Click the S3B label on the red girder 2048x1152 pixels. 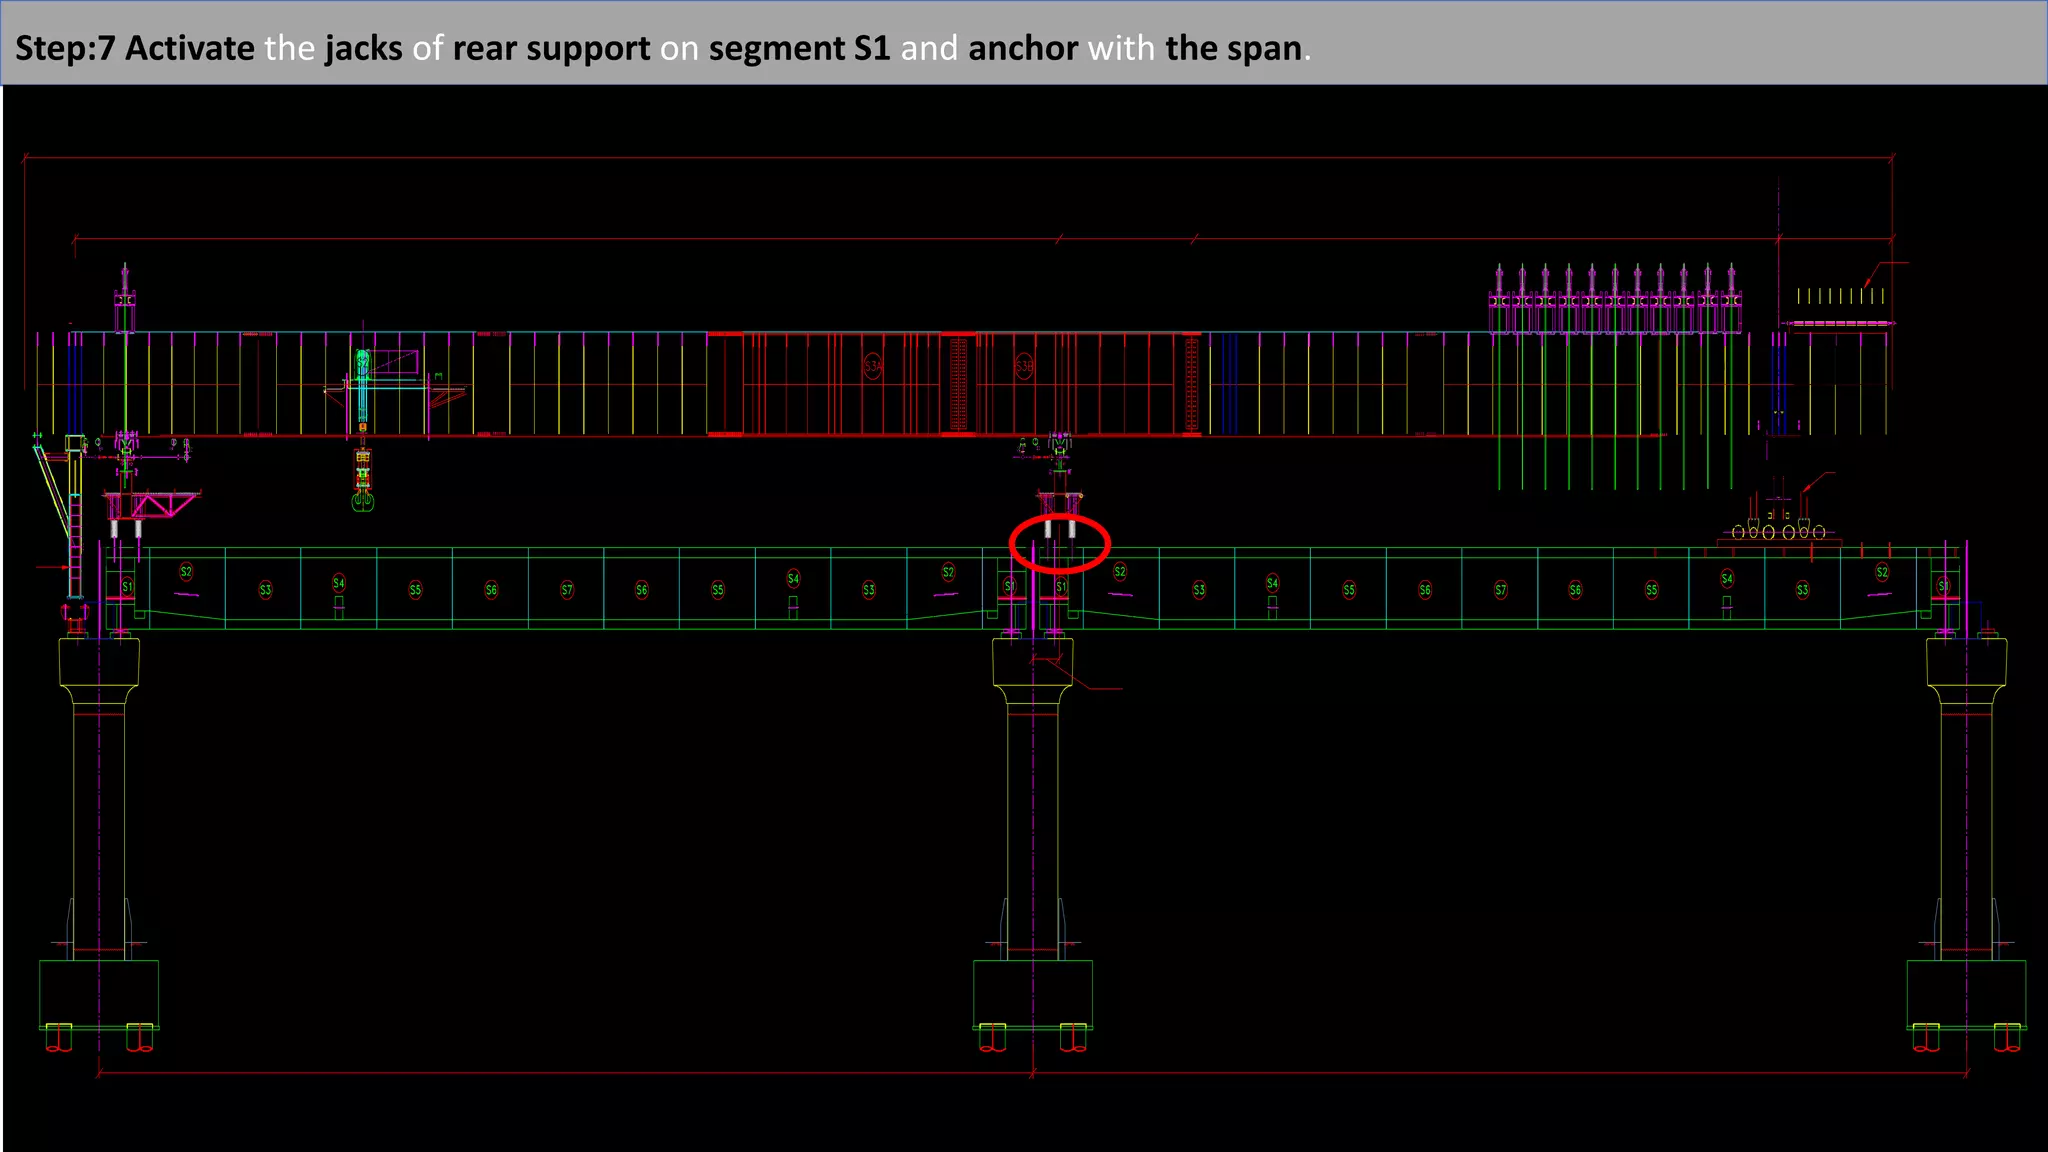coord(1024,366)
